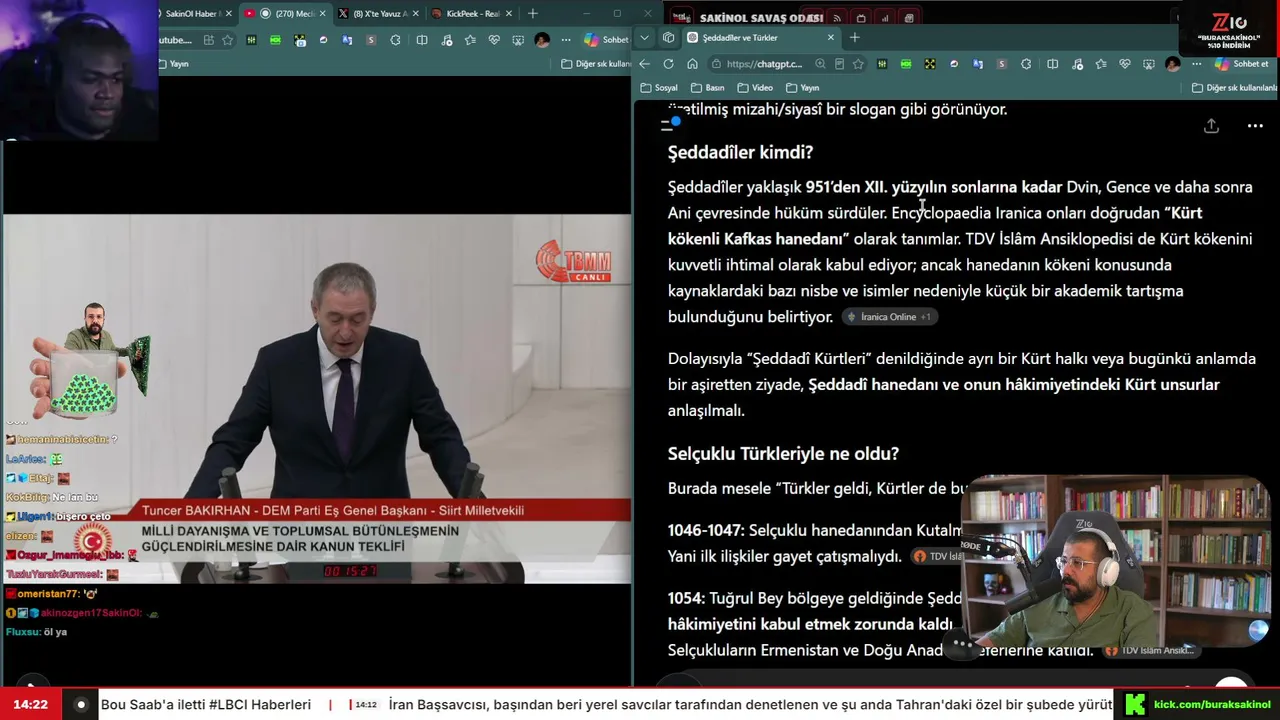The width and height of the screenshot is (1280, 720).
Task: Click the 'Selçuklu Türkleriyle ne oldu?' heading
Action: 783,454
